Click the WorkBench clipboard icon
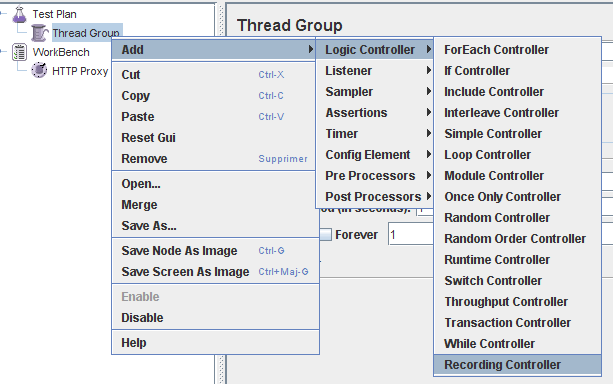This screenshot has width=613, height=384. point(20,52)
